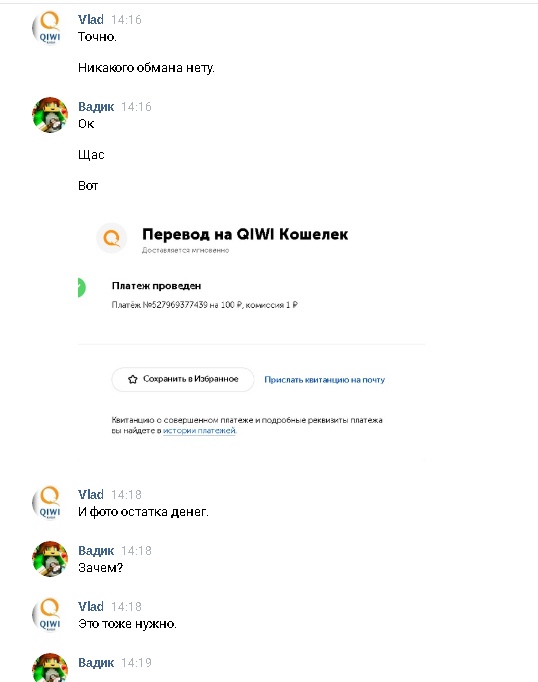Click Вадик's avatar next to 'Зачем?'
The height and width of the screenshot is (682, 538).
coord(50,559)
